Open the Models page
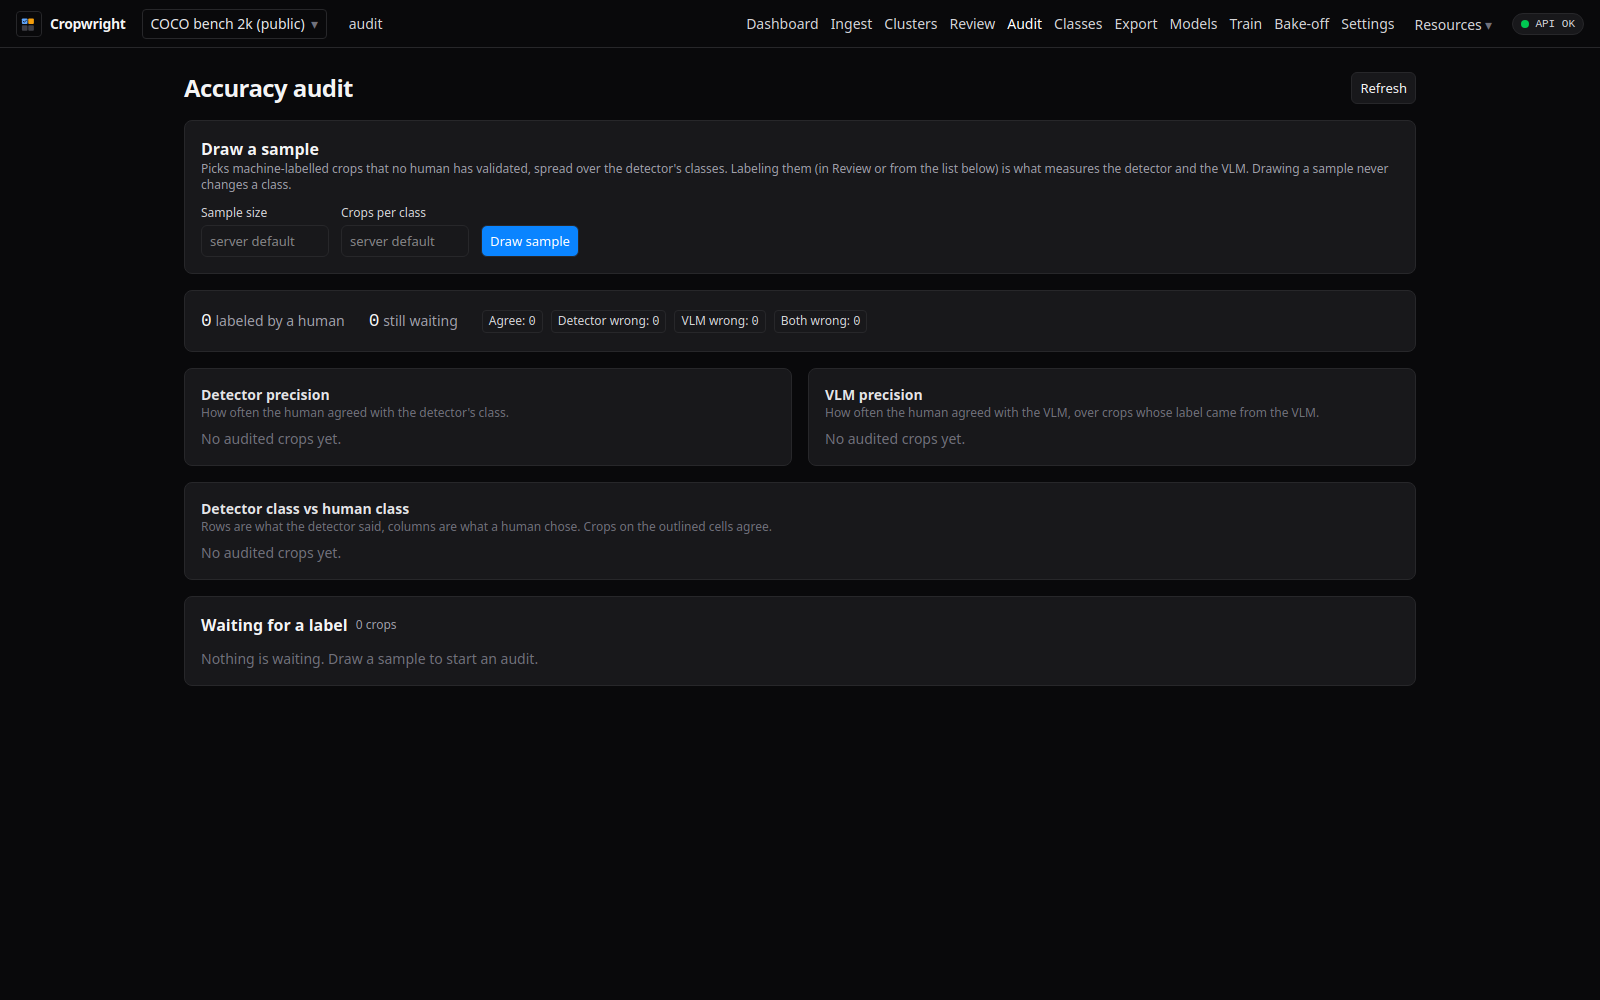1600x1000 pixels. pos(1193,24)
